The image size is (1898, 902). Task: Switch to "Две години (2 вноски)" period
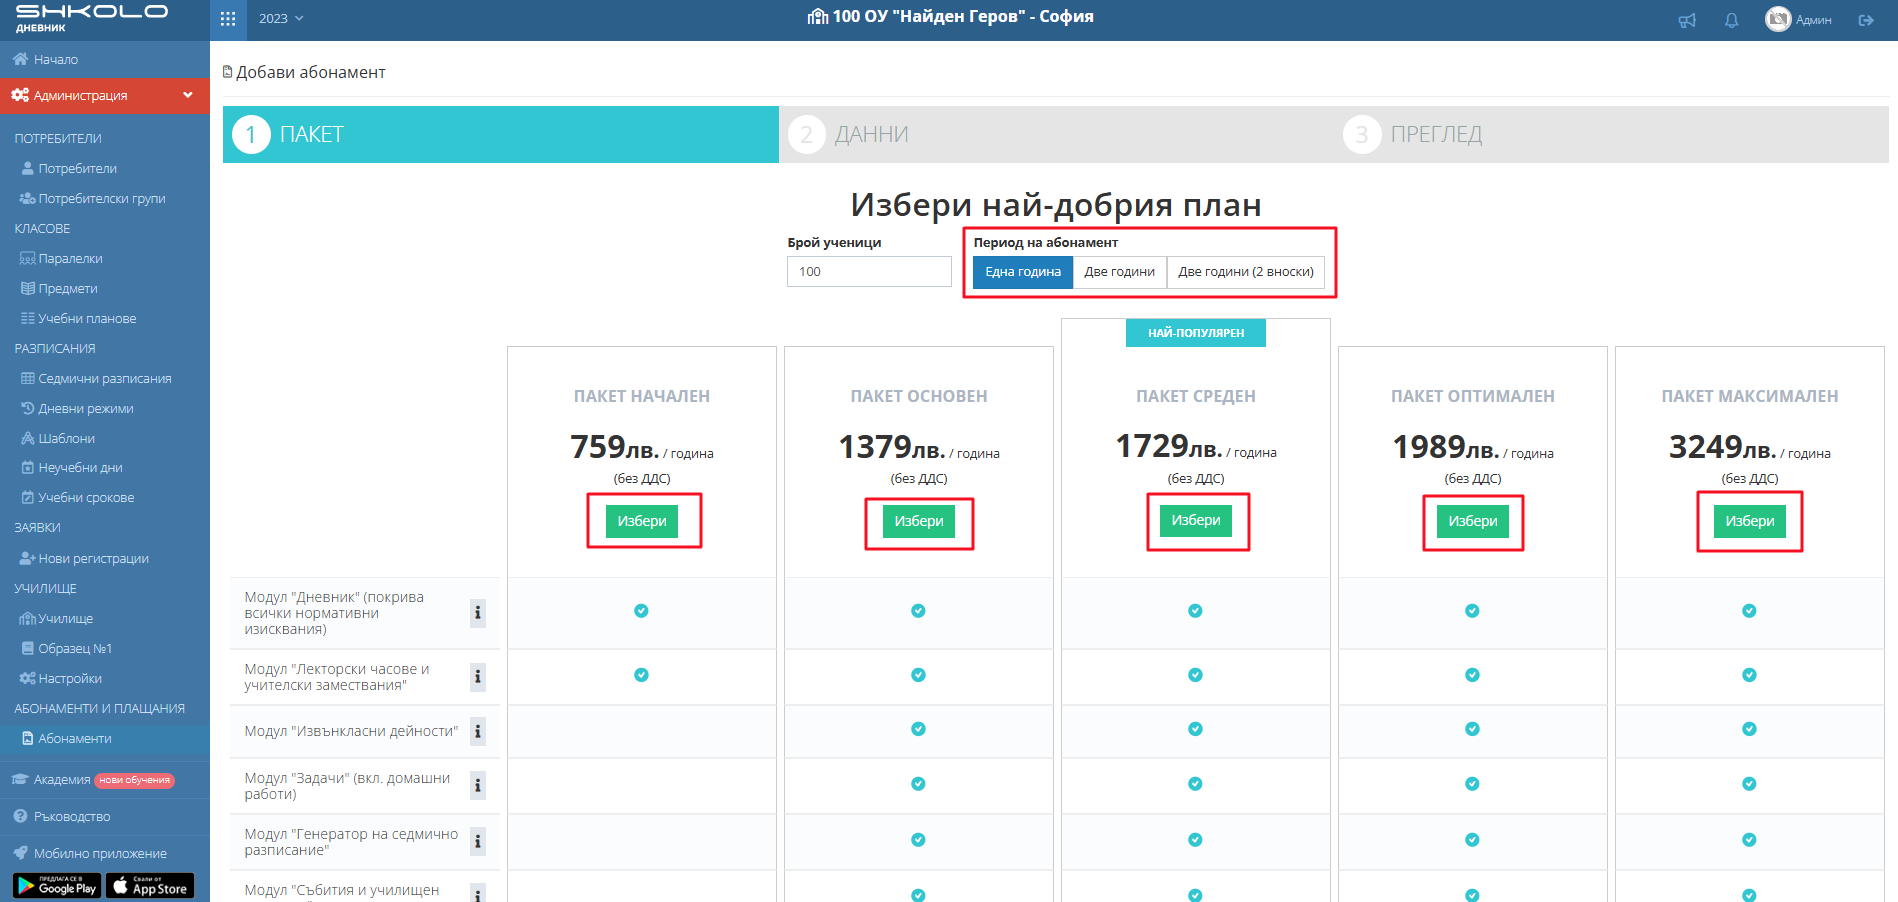click(x=1245, y=272)
